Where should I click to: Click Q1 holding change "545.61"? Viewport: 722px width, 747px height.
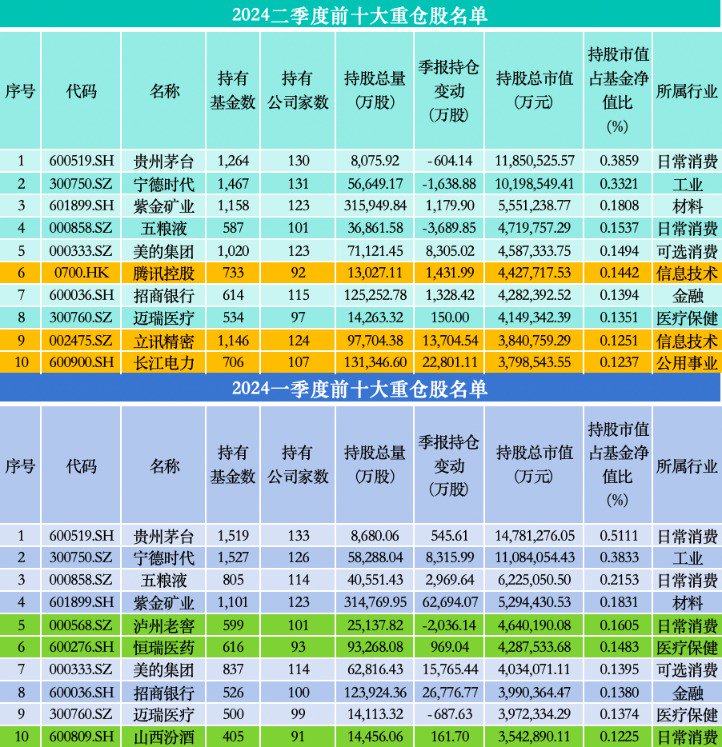pyautogui.click(x=449, y=536)
